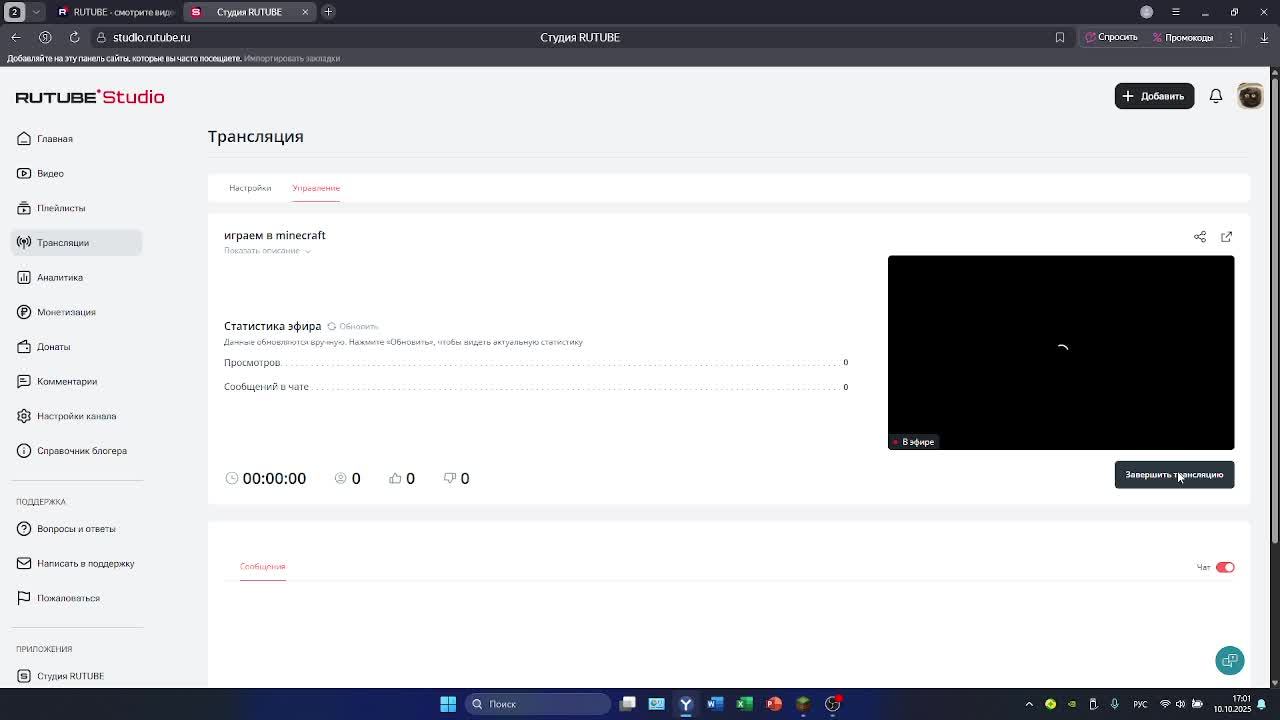Screen dimensions: 1280x720
Task: Open the user profile avatar
Action: pyautogui.click(x=1250, y=96)
